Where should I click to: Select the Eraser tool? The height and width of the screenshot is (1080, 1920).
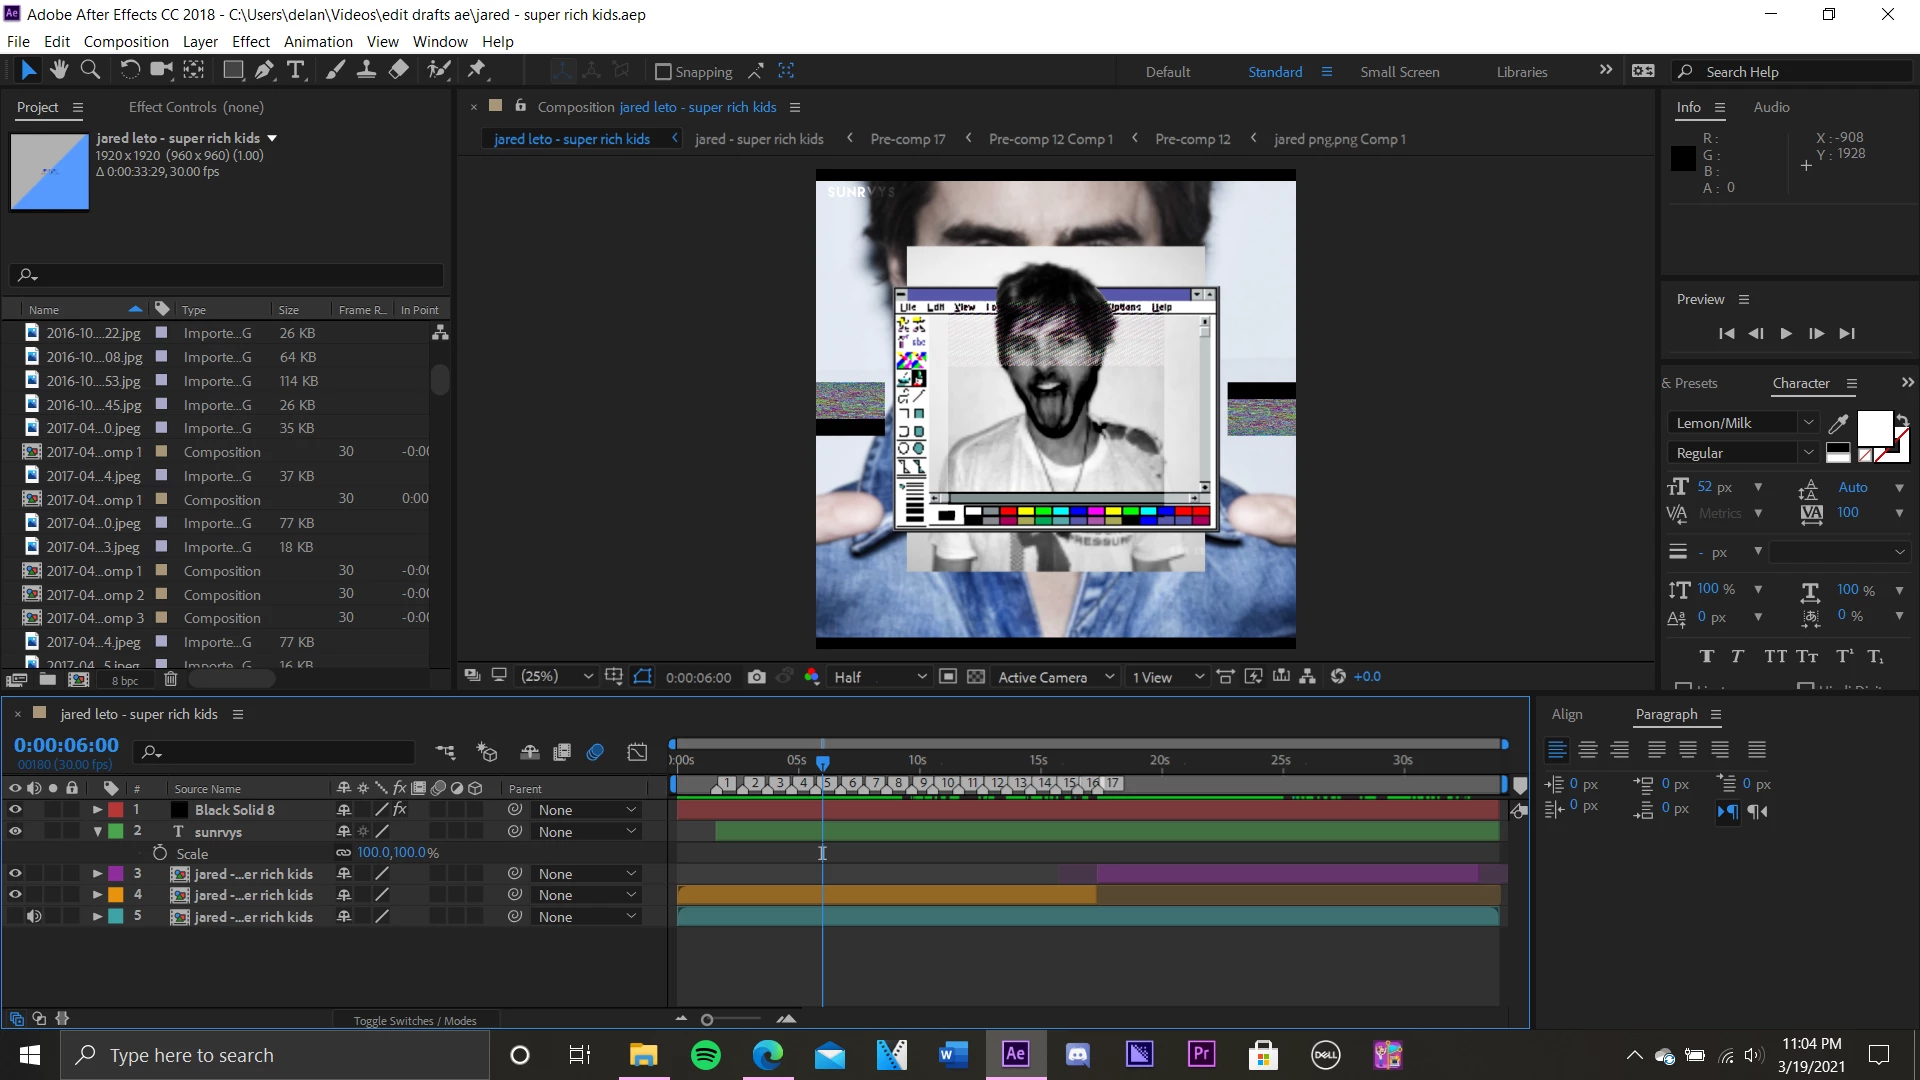[x=398, y=70]
